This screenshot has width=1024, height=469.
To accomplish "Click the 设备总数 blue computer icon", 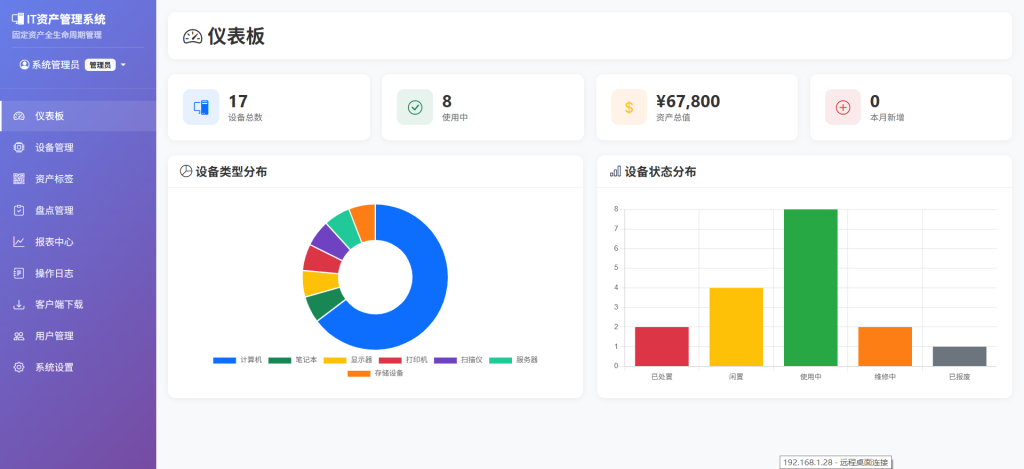I will click(x=201, y=107).
